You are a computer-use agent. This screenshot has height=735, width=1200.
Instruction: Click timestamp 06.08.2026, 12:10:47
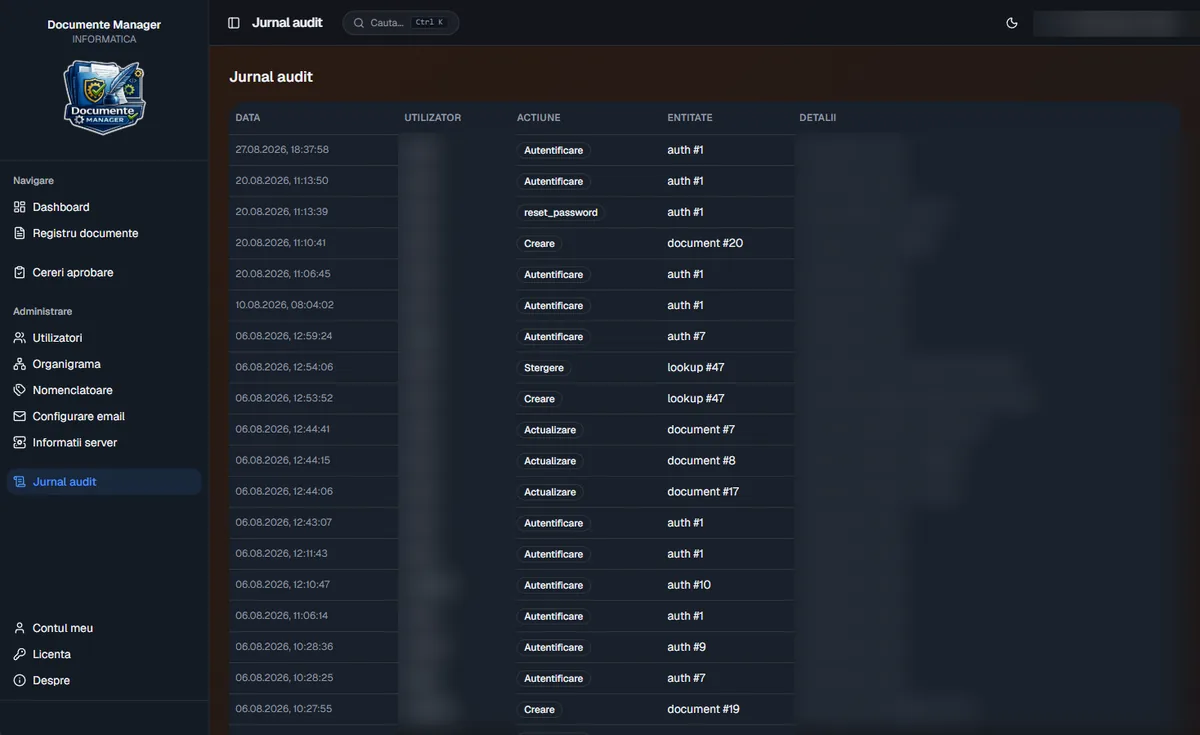[x=282, y=585]
